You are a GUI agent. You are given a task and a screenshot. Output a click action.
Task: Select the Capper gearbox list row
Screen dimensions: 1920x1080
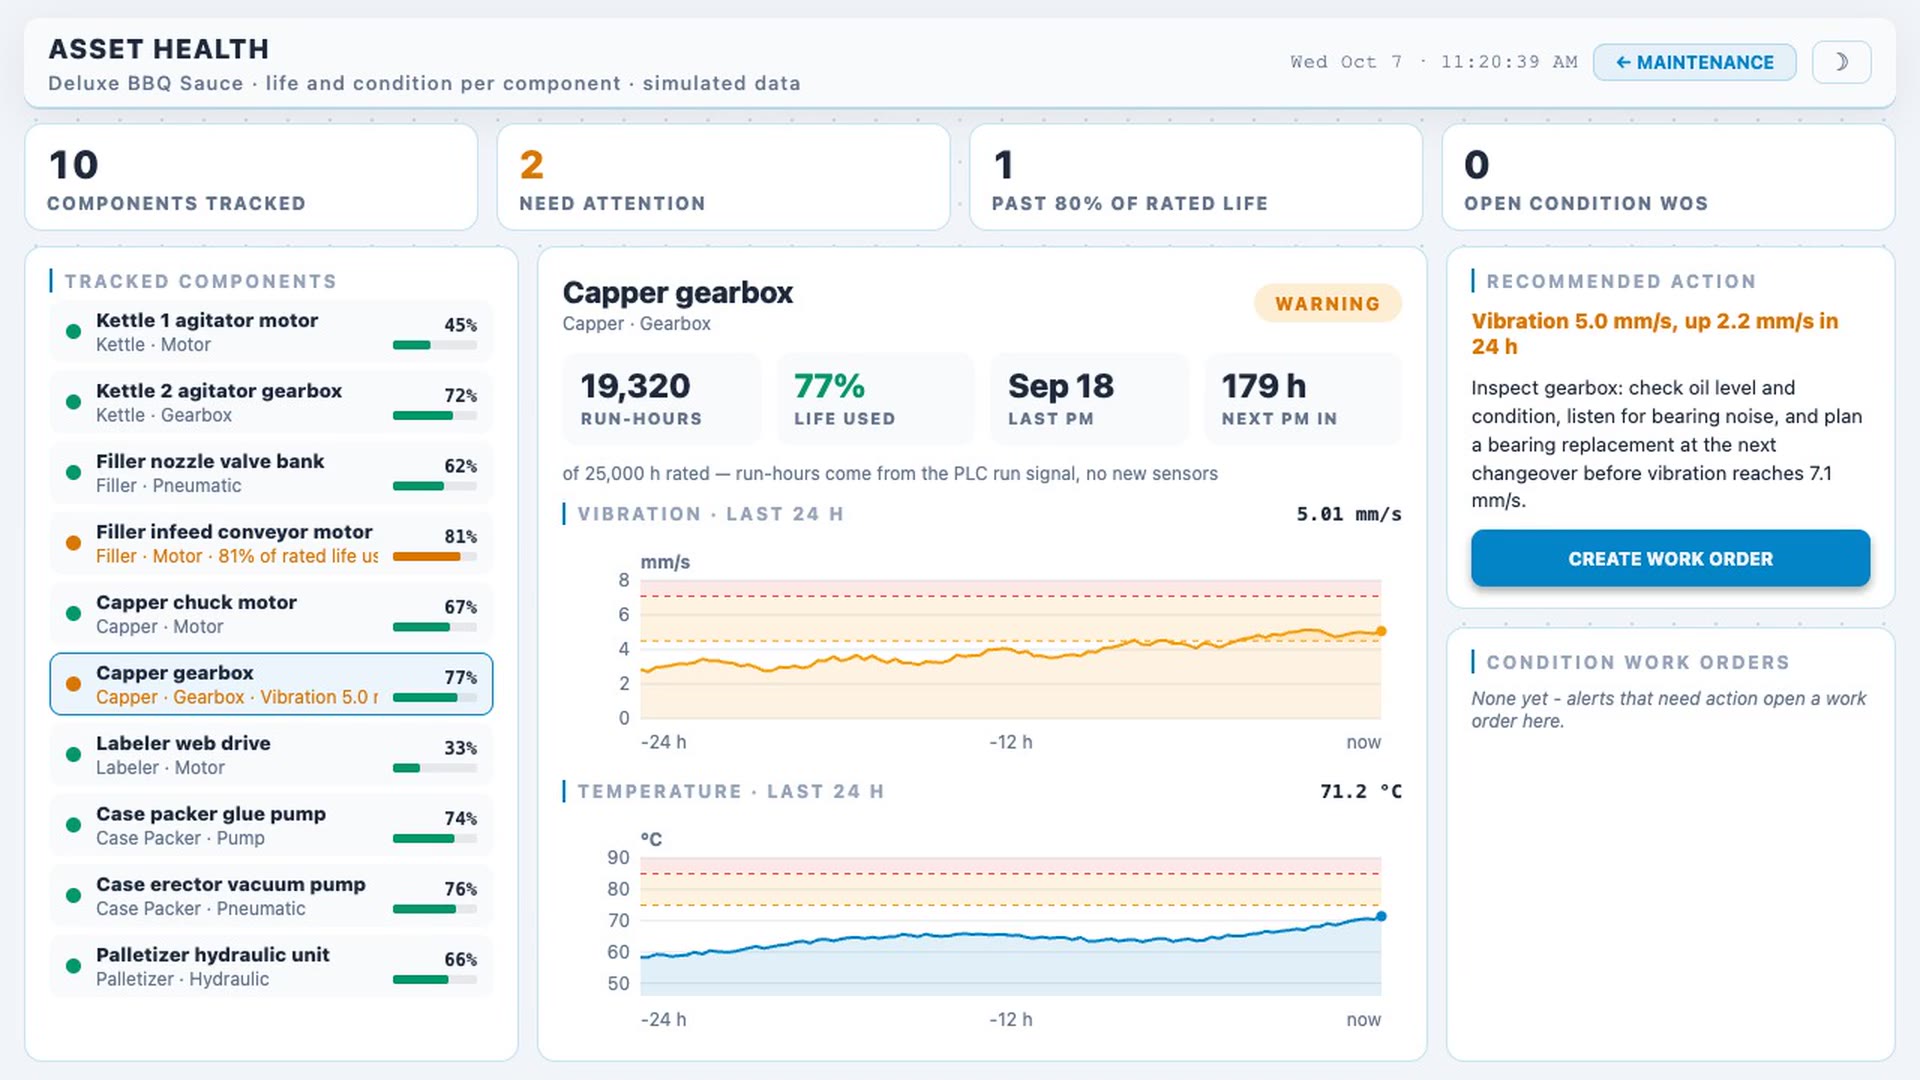271,684
